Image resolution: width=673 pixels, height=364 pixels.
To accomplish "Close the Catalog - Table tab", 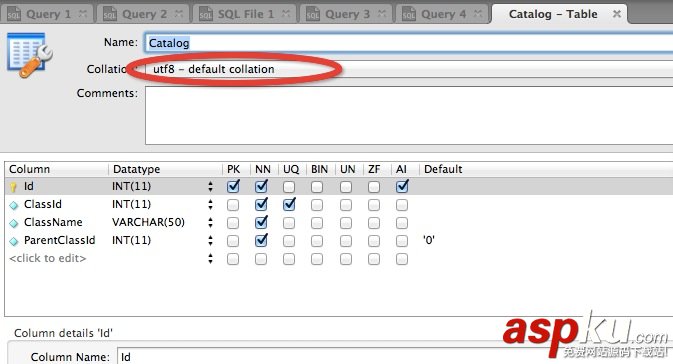I will (617, 14).
